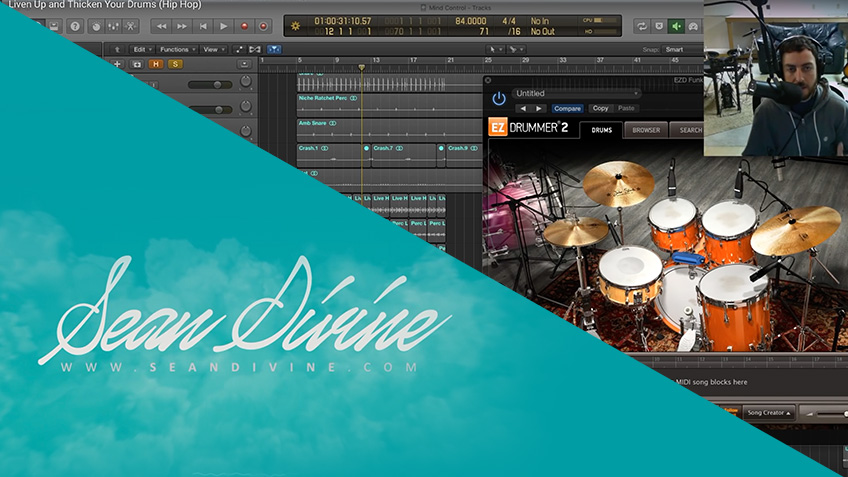Click the Fast Forward transport button
The width and height of the screenshot is (848, 477).
182,26
